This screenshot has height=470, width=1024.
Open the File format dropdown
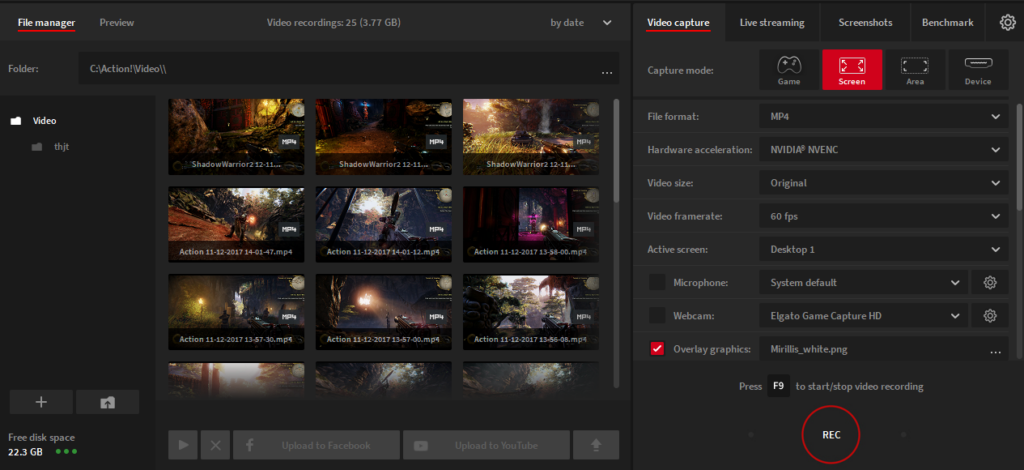pos(883,117)
